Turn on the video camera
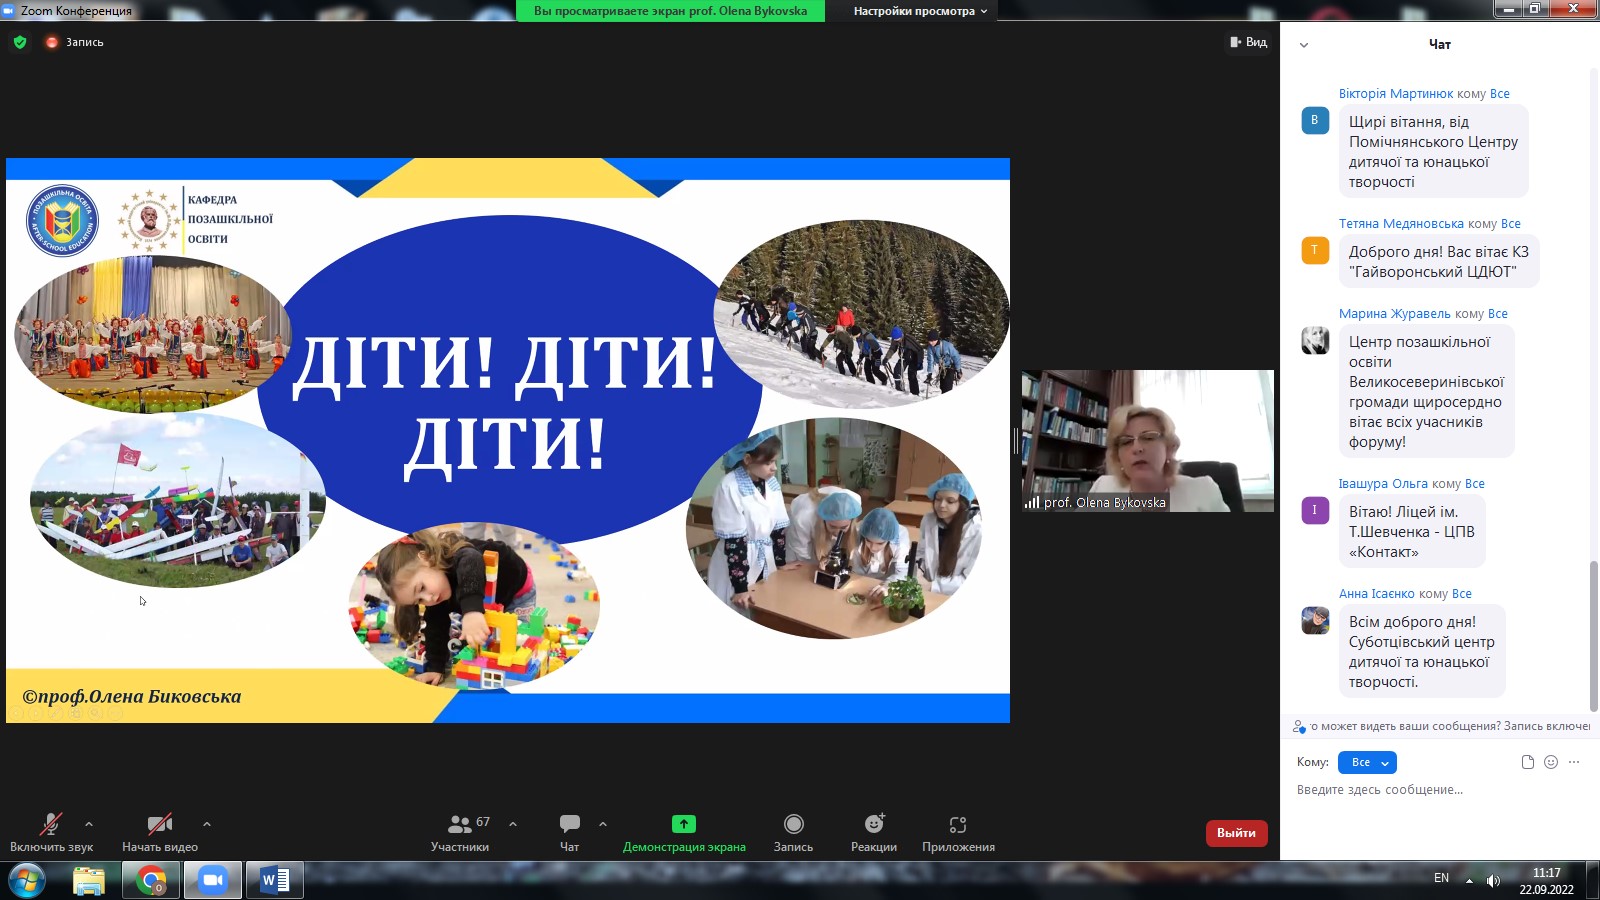The image size is (1600, 900). 160,825
